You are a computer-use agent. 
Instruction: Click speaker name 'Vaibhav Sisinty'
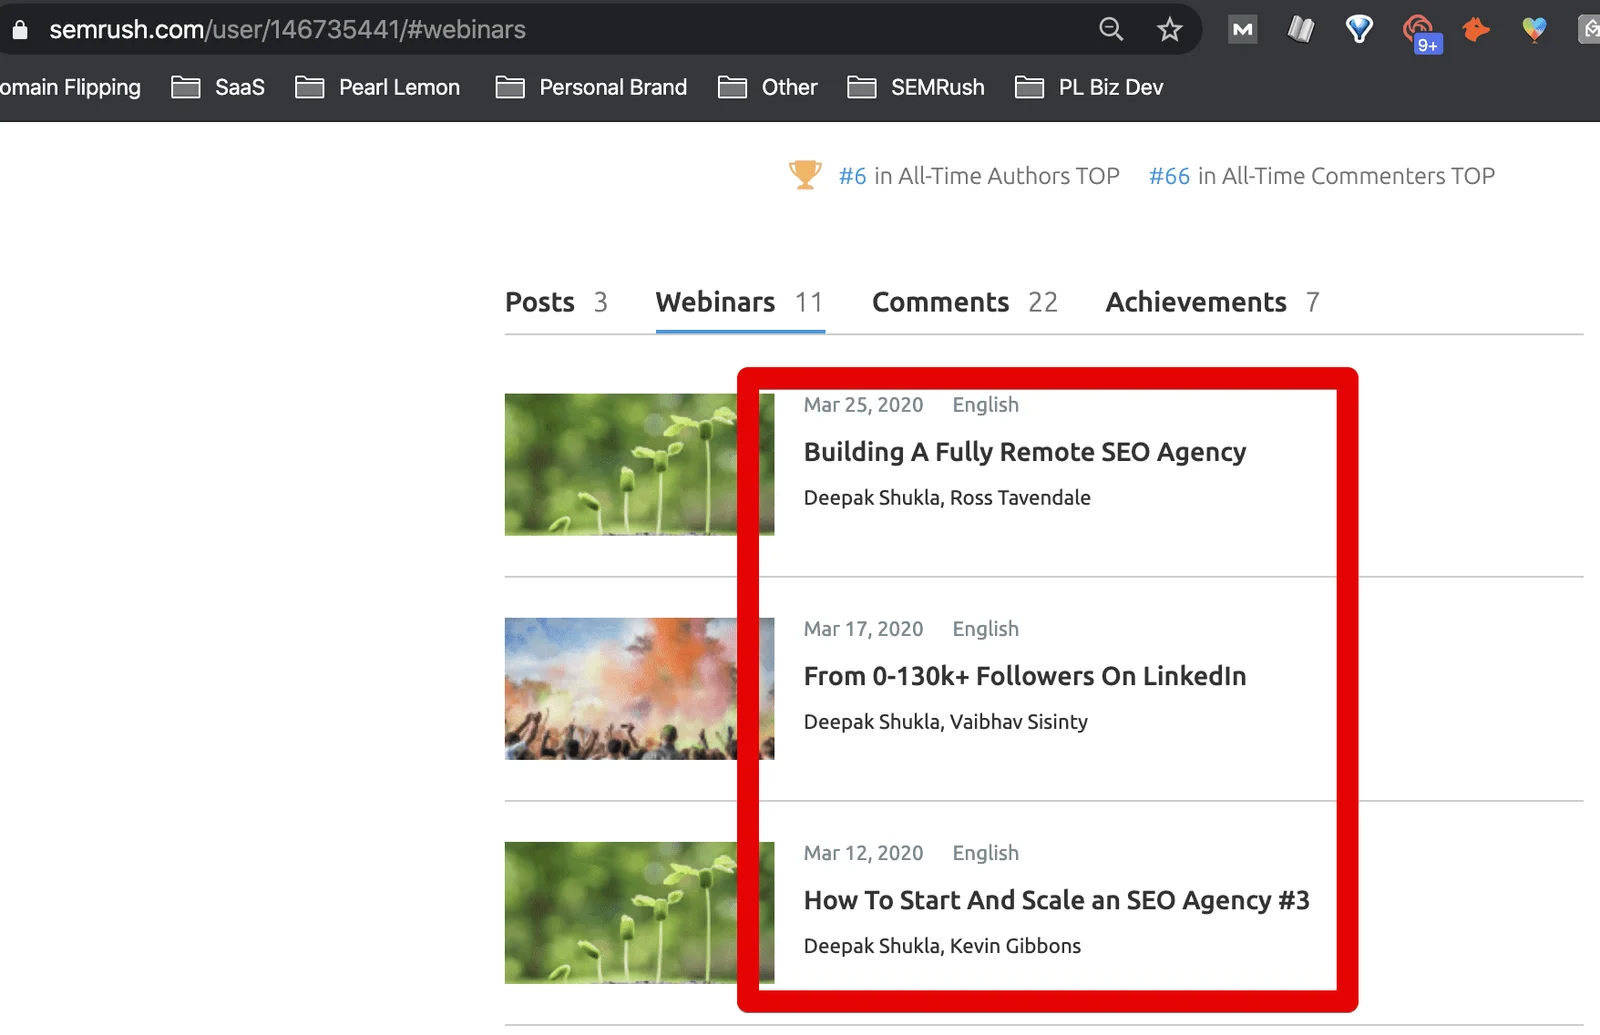click(1018, 721)
